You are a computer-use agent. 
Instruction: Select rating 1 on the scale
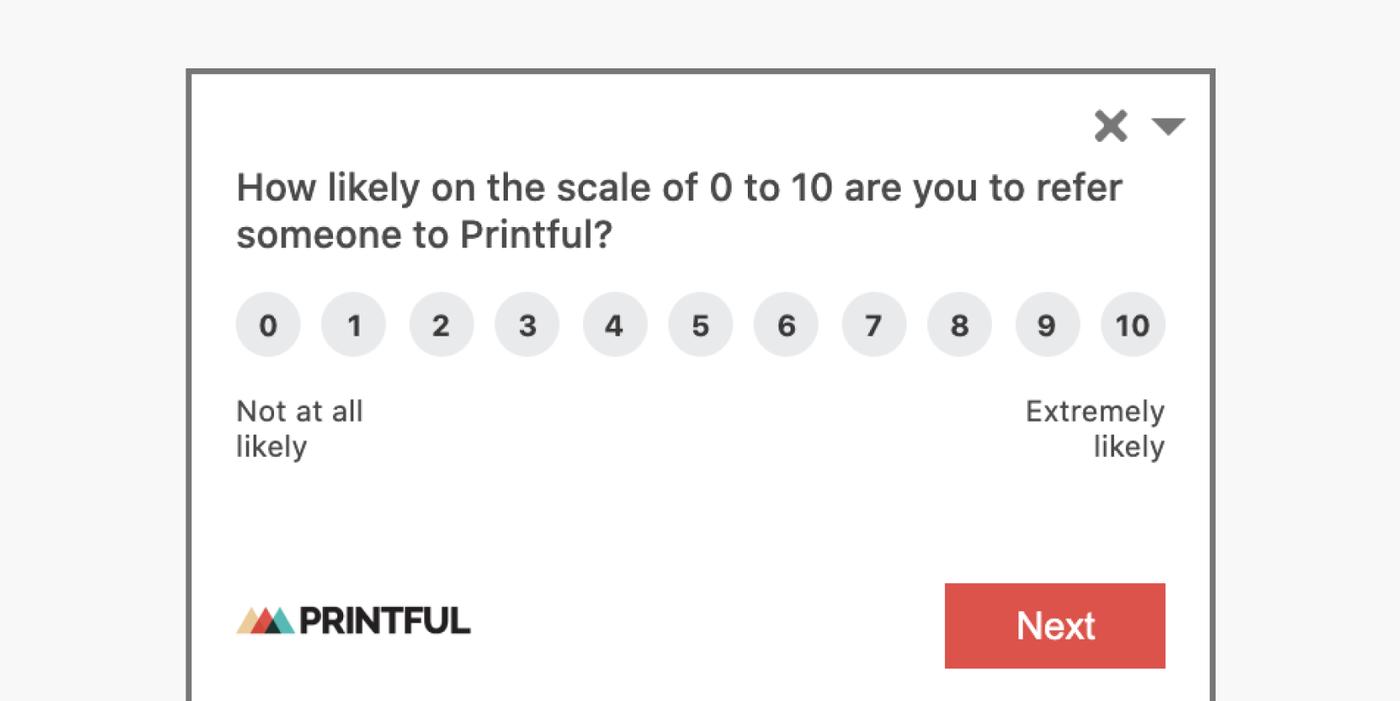(354, 324)
